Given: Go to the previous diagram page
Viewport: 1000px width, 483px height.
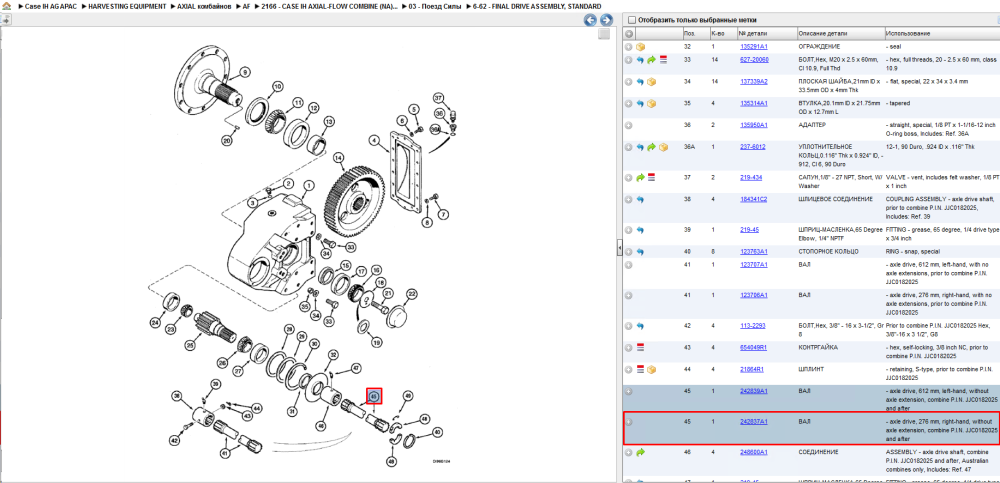Looking at the screenshot, I should click(x=591, y=20).
